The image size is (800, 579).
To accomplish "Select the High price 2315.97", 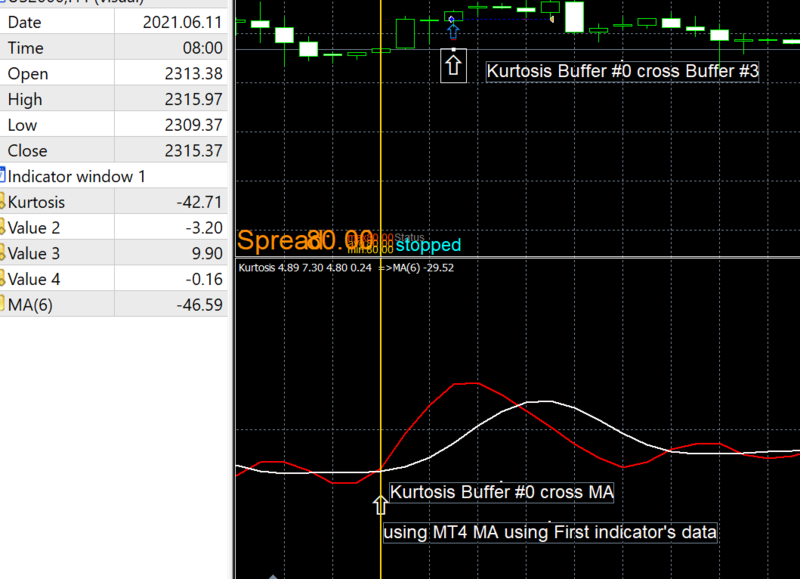I will (193, 99).
